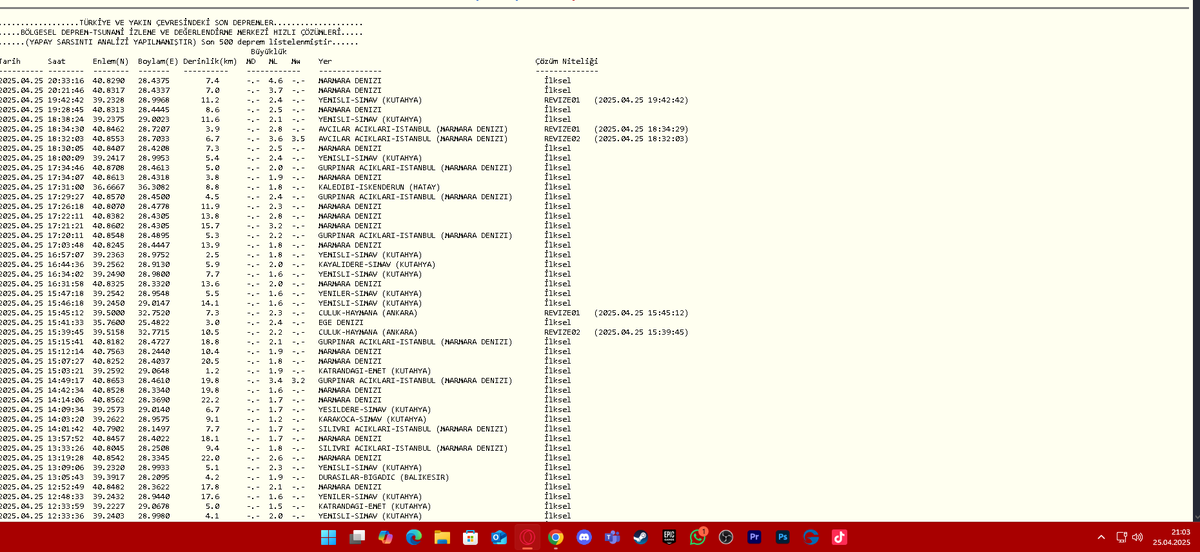Viewport: 1200px width, 552px height.
Task: Select the 20:33:16 earthquake time
Action: tap(66, 80)
